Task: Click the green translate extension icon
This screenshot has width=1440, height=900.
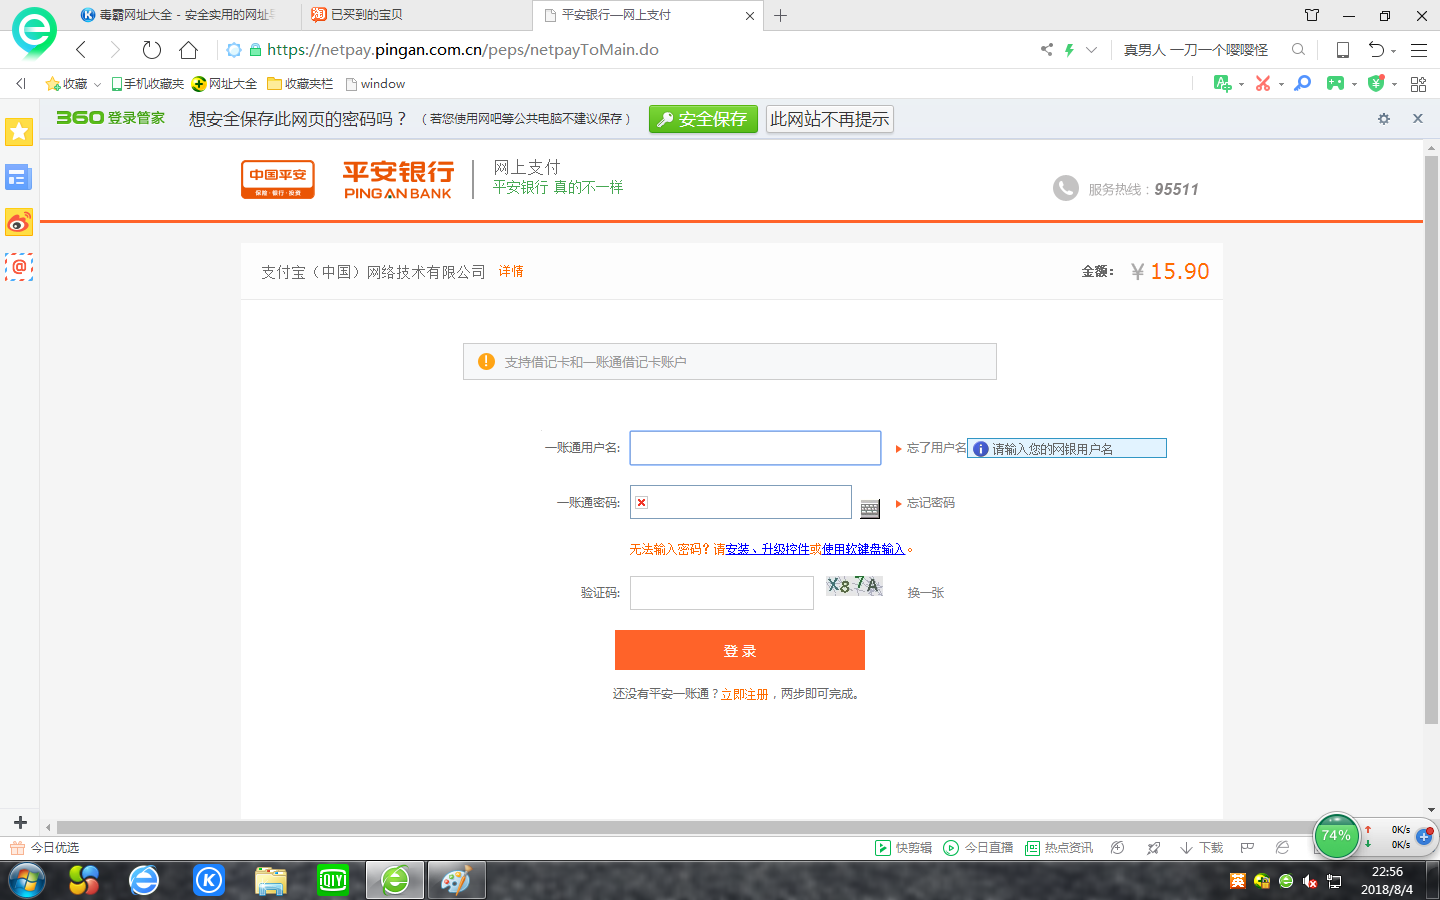Action: click(1222, 83)
